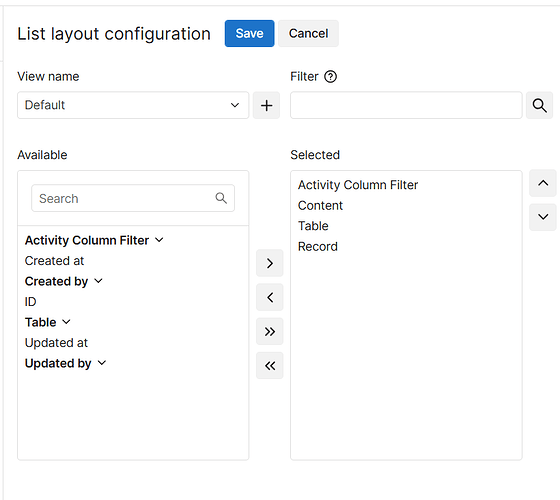
Task: Select Record in the Selected list
Action: click(x=318, y=246)
